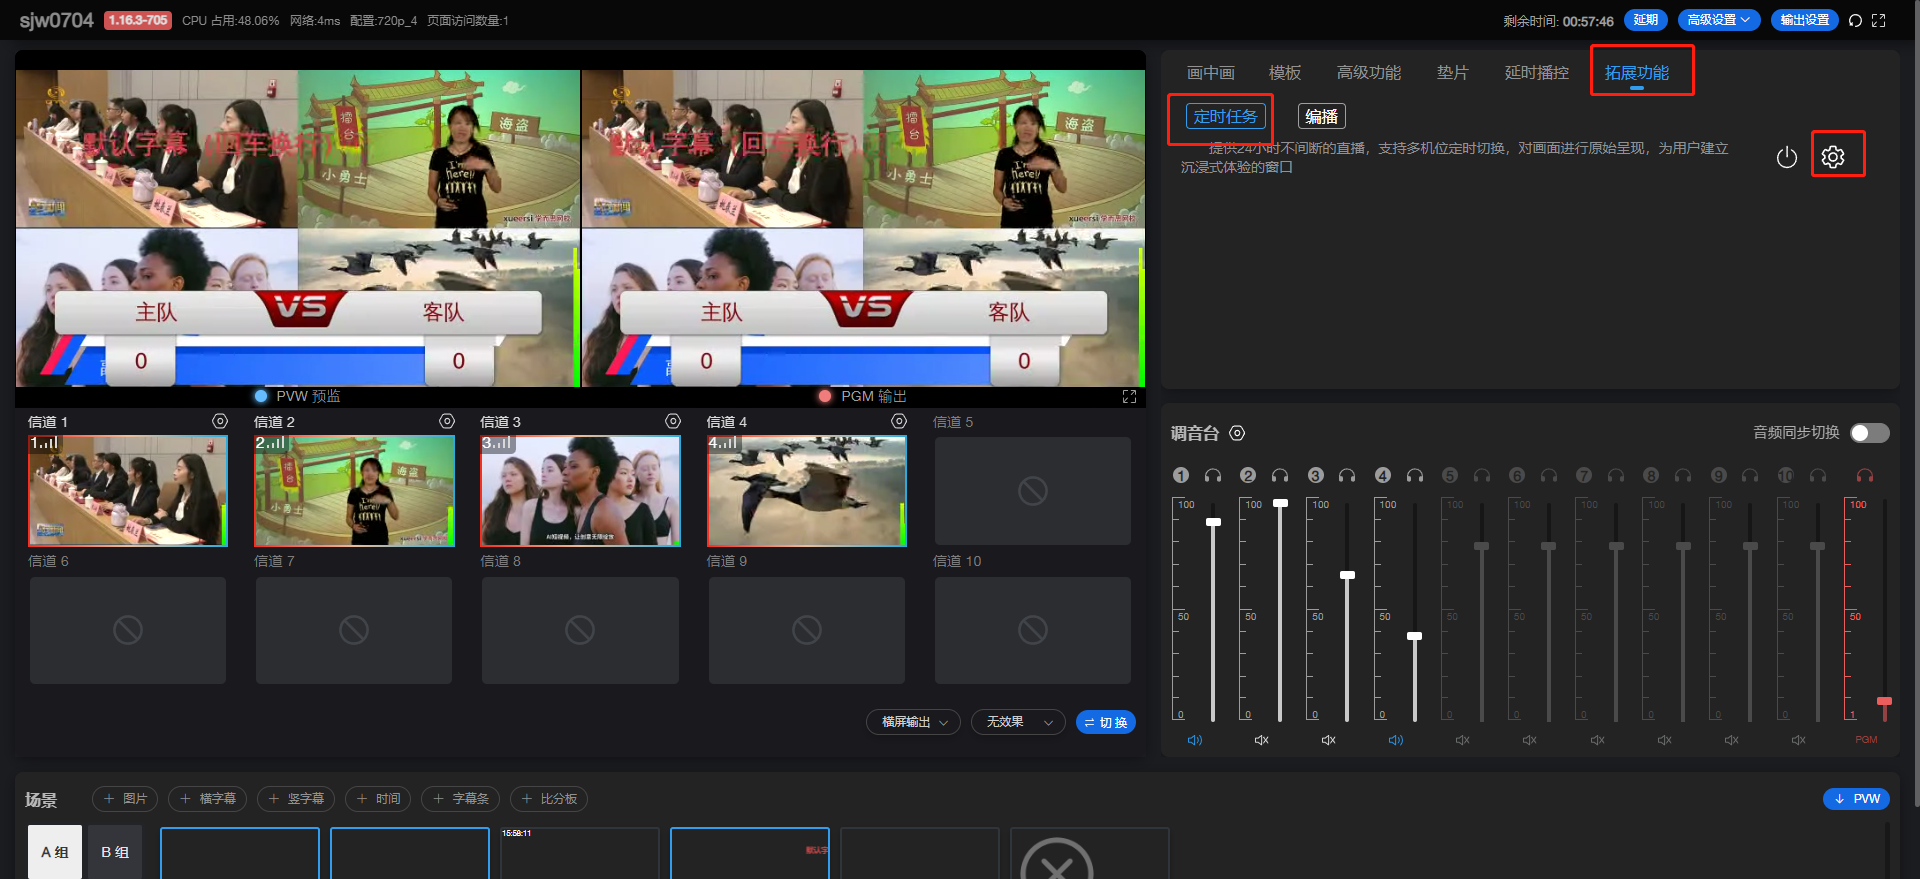Click the 输出设置 button
The image size is (1920, 879).
(1804, 20)
